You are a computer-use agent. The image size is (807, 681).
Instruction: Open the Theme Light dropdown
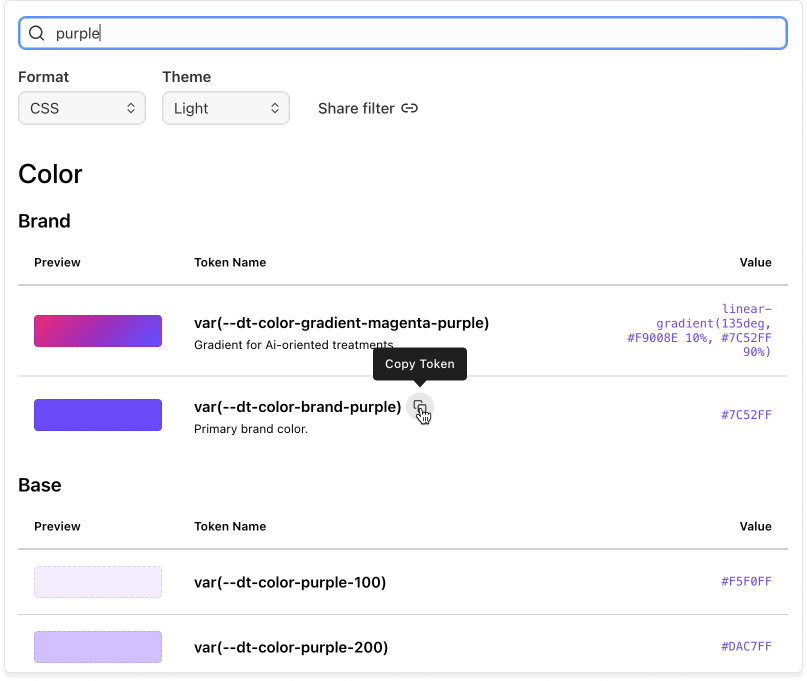(x=226, y=108)
